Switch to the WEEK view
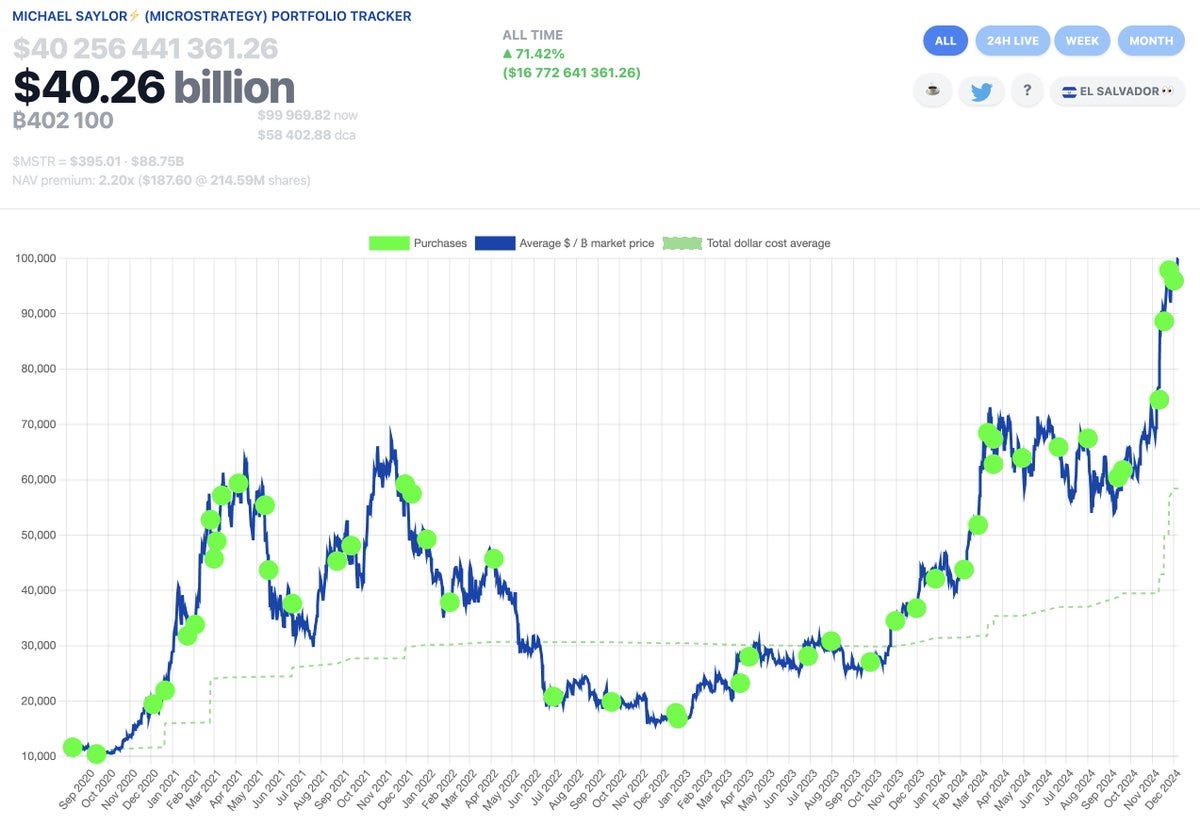Viewport: 1200px width, 826px height. click(1082, 40)
